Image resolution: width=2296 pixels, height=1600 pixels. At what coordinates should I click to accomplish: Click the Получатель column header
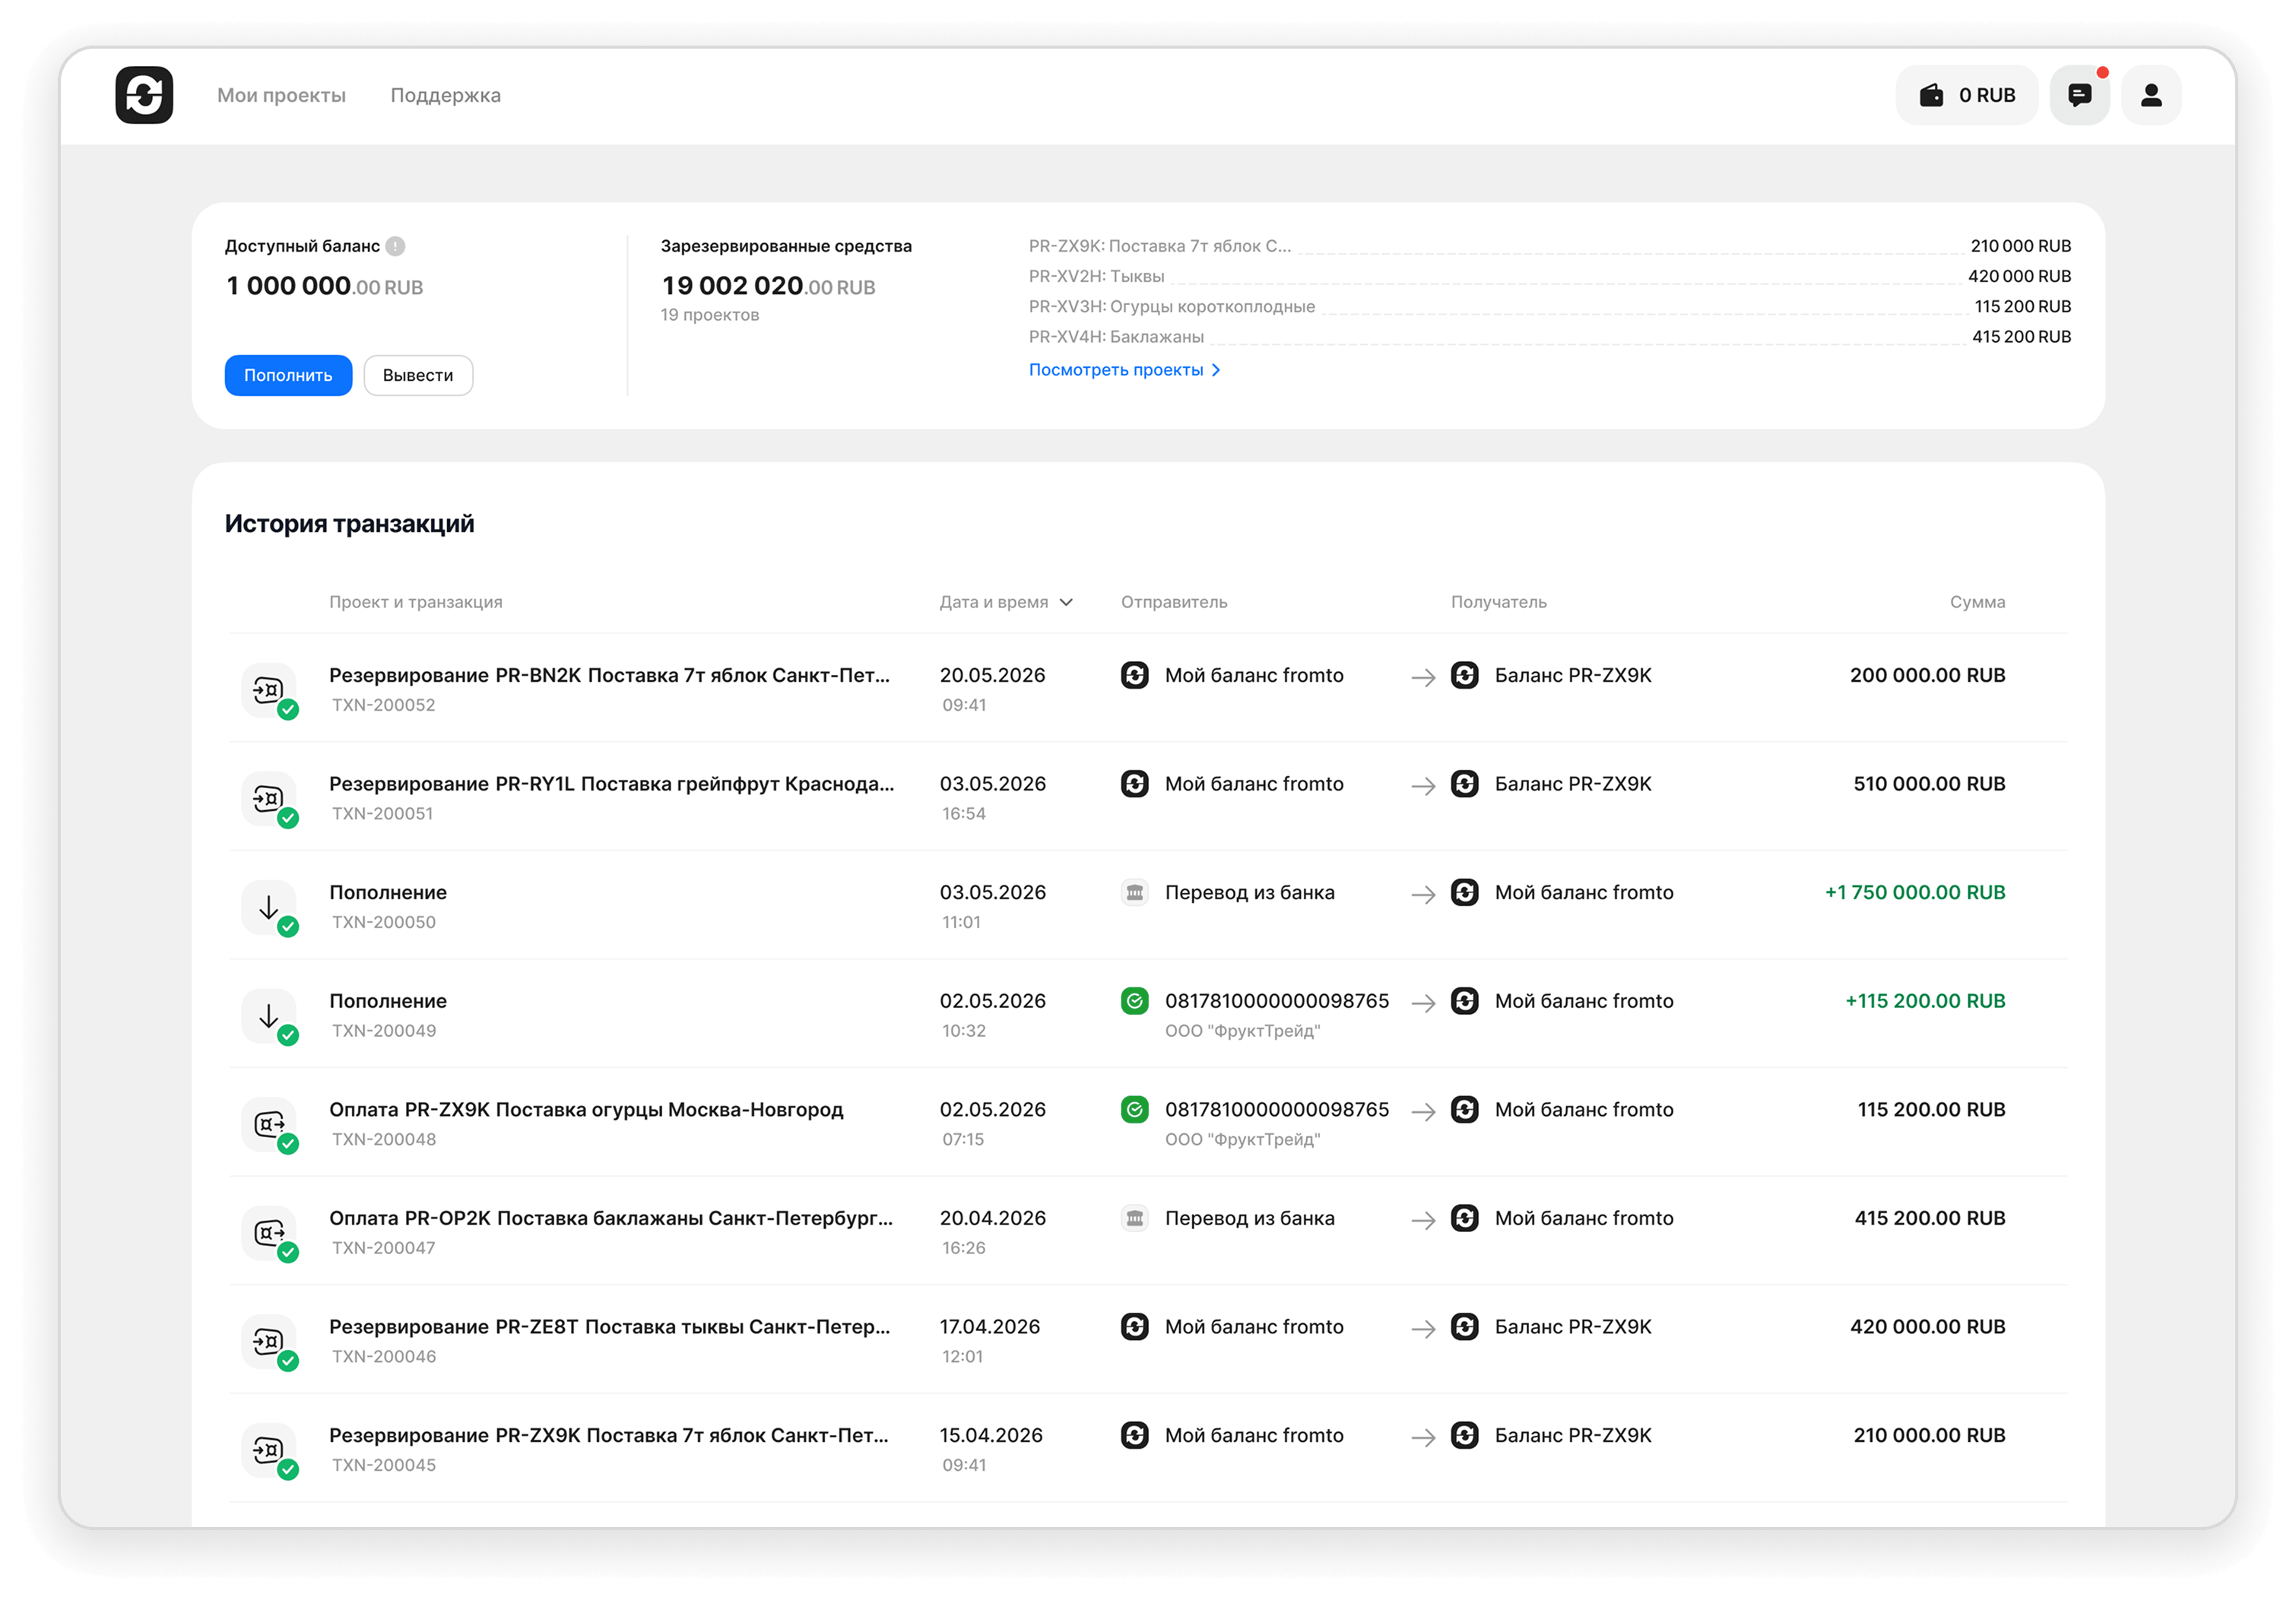[1498, 602]
